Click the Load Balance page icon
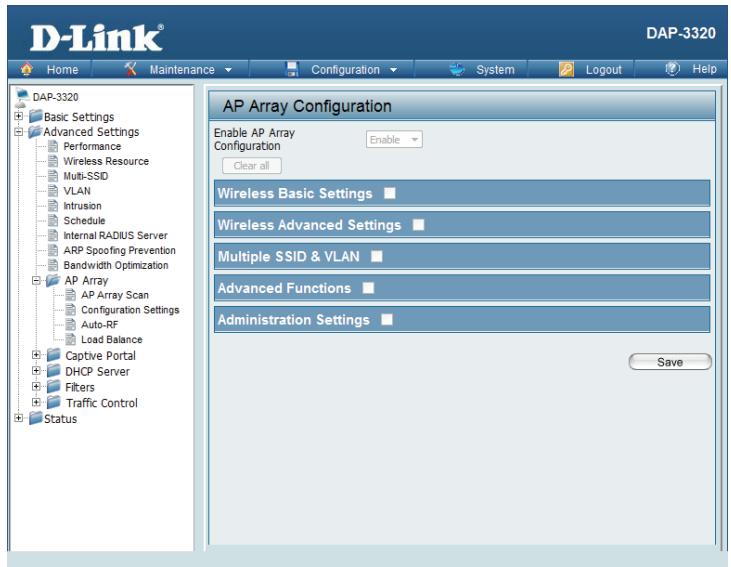 (x=70, y=339)
